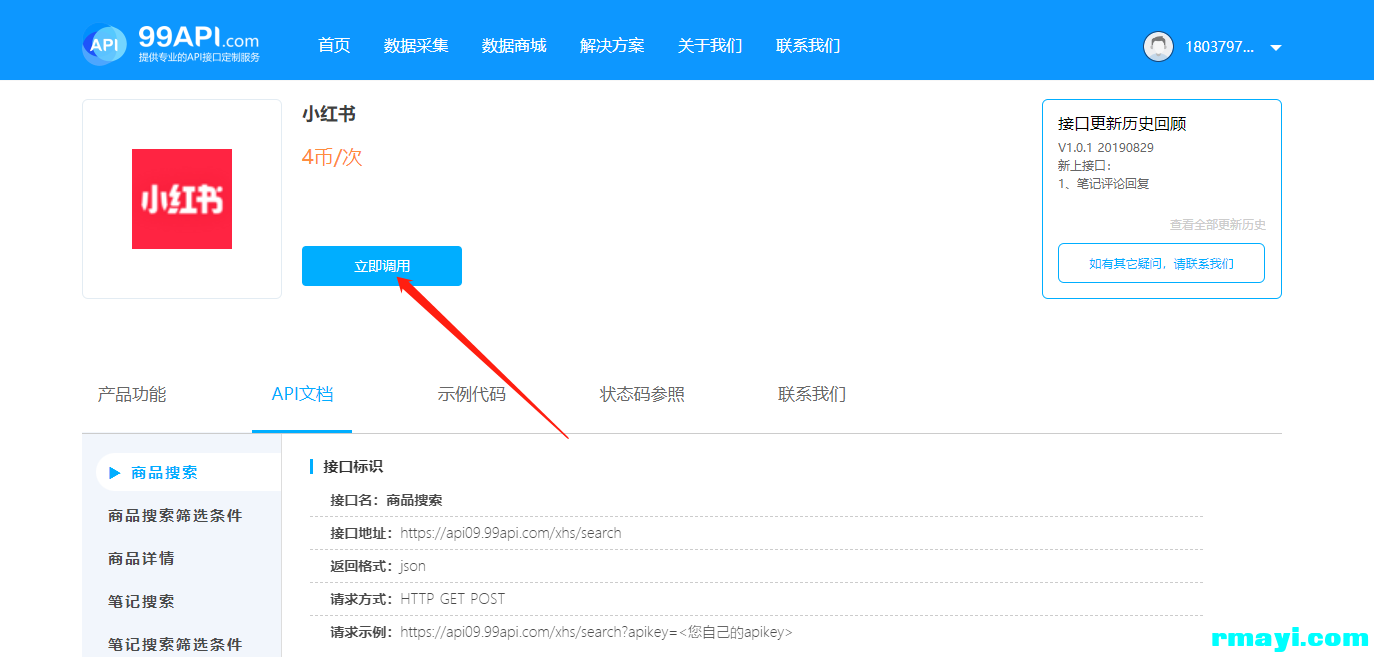Open 查看全部更新历史 link
The width and height of the screenshot is (1374, 657).
click(1217, 225)
